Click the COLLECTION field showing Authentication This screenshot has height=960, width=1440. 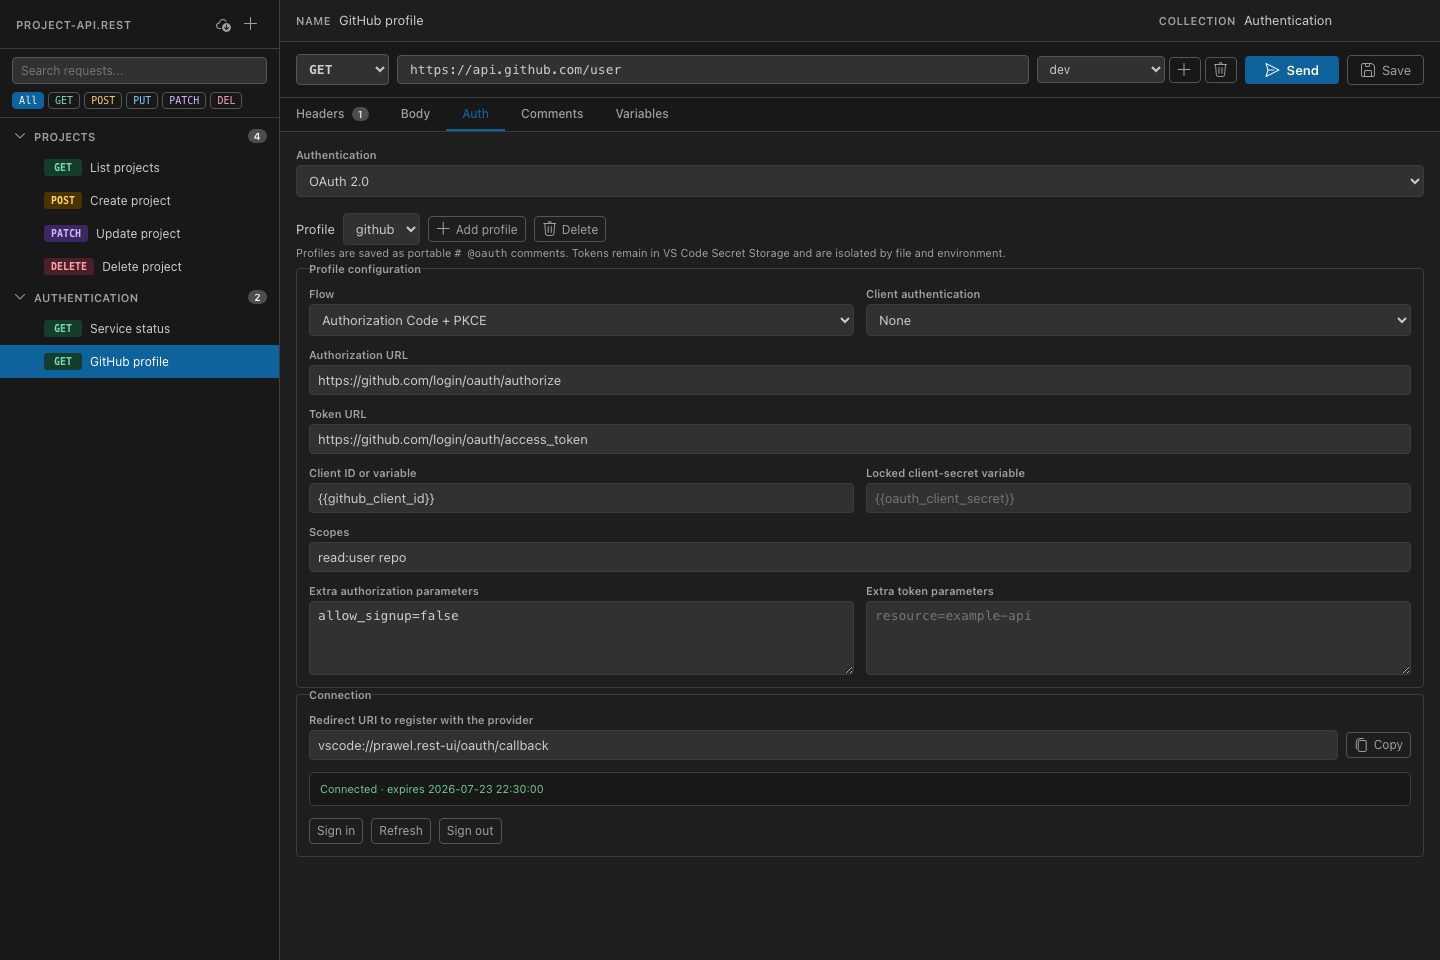[x=1288, y=20]
